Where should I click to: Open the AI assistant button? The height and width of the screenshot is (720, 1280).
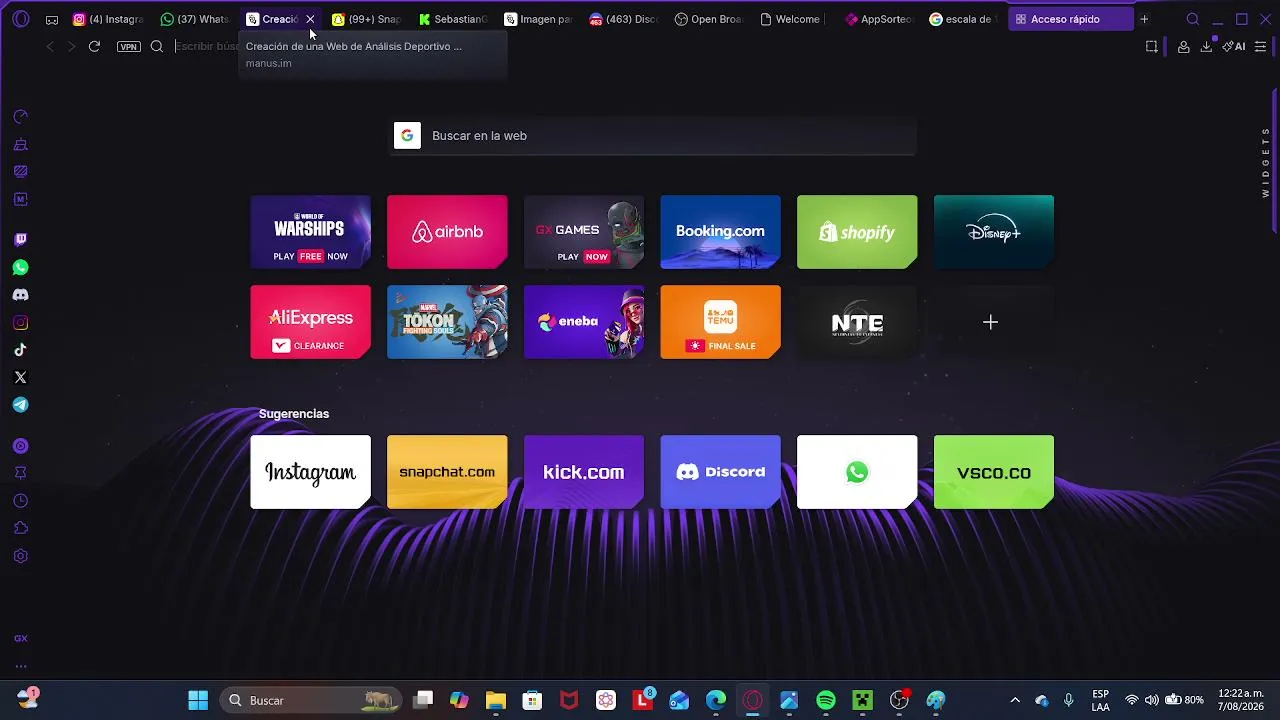tap(1234, 46)
